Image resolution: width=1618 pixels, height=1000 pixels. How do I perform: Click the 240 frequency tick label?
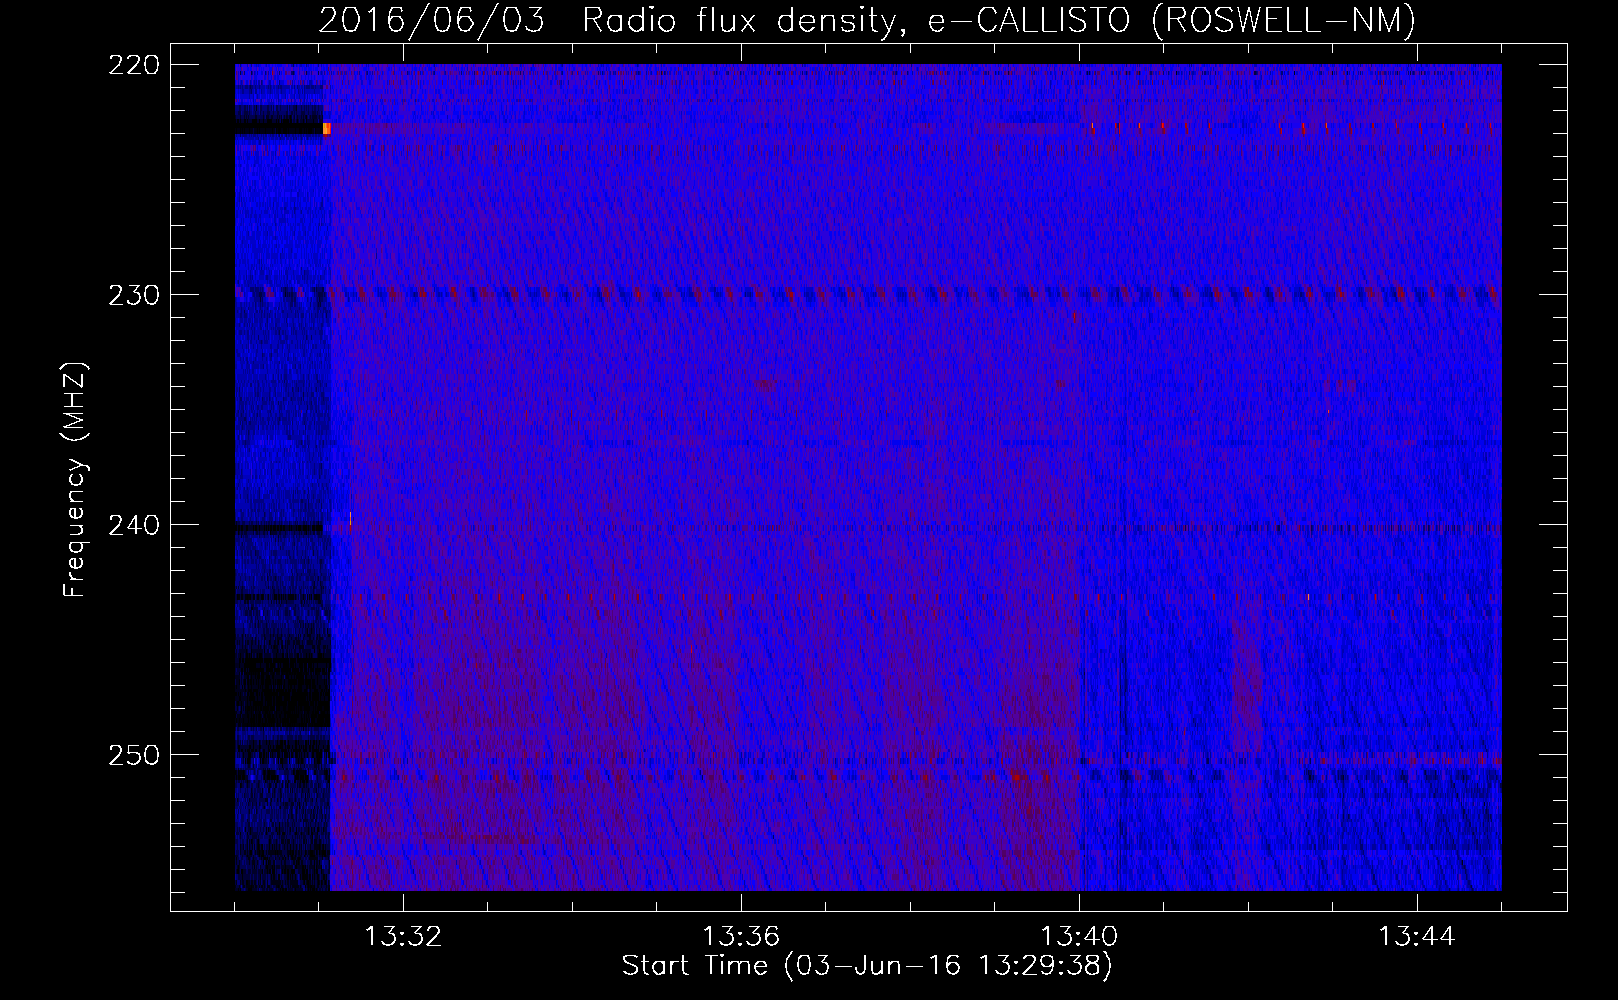coord(134,525)
